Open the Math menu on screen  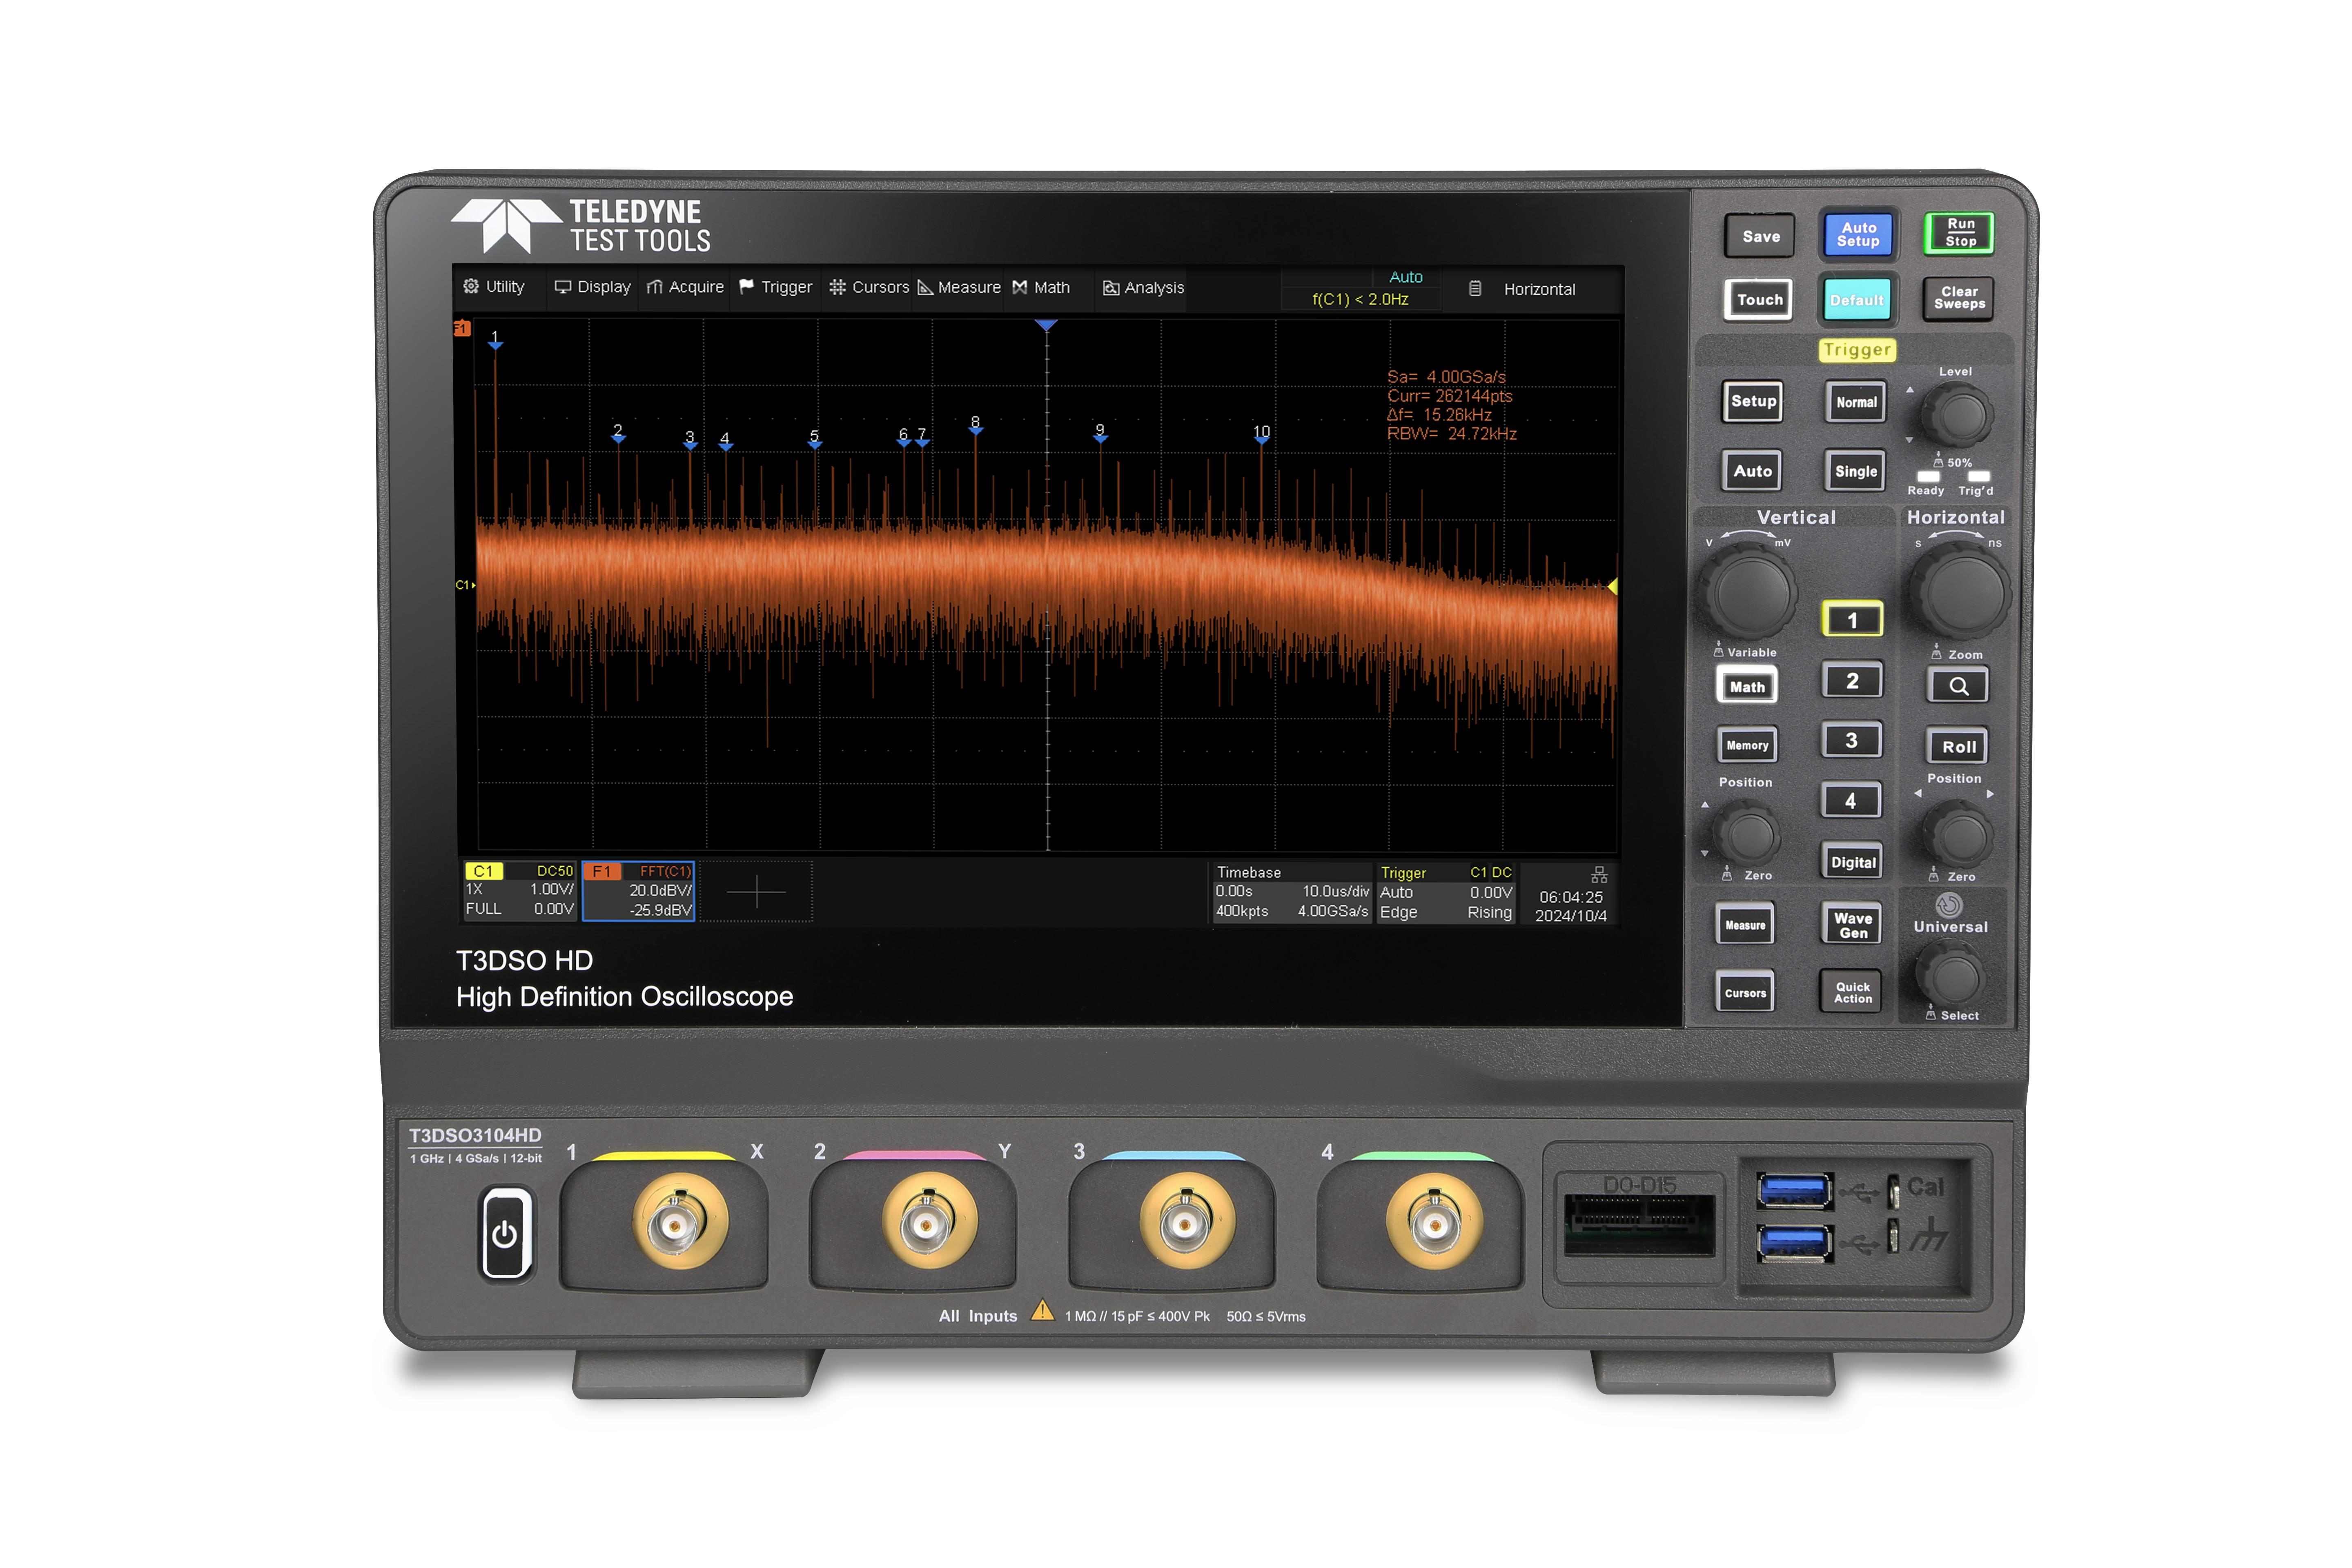click(1041, 287)
